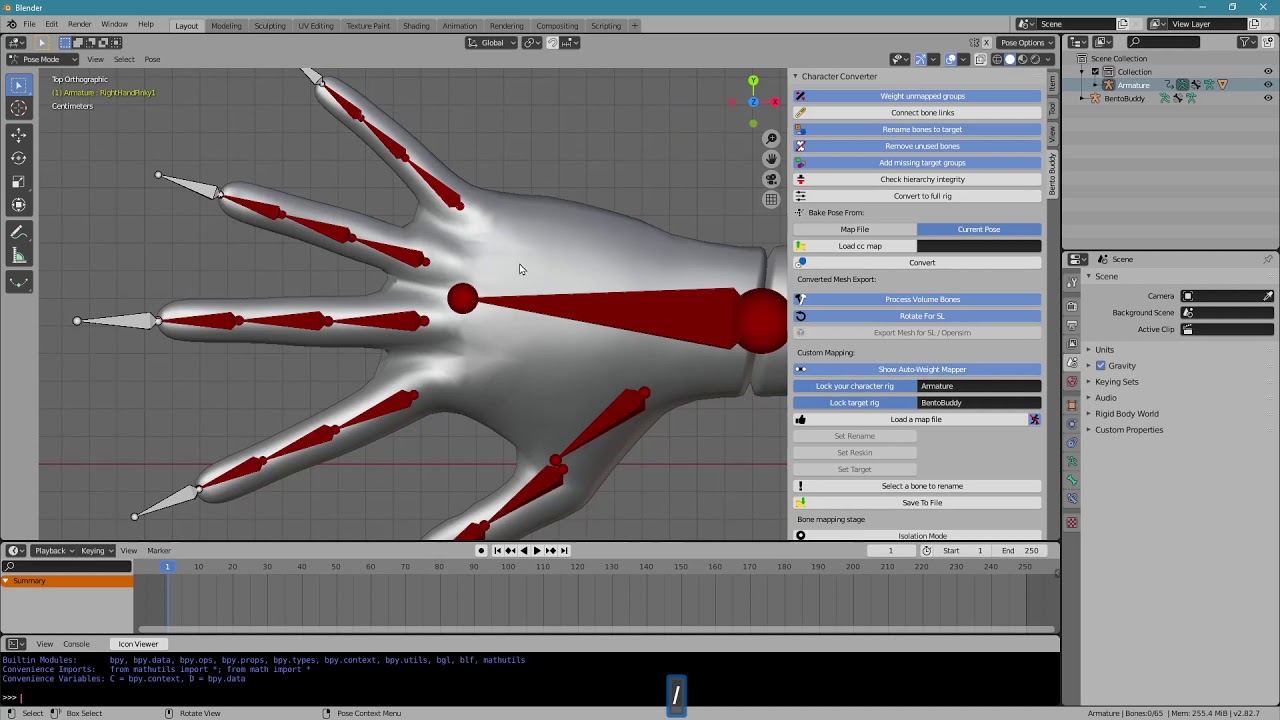Screen dimensions: 1280x720
Task: Select Map File bake option
Action: (855, 229)
